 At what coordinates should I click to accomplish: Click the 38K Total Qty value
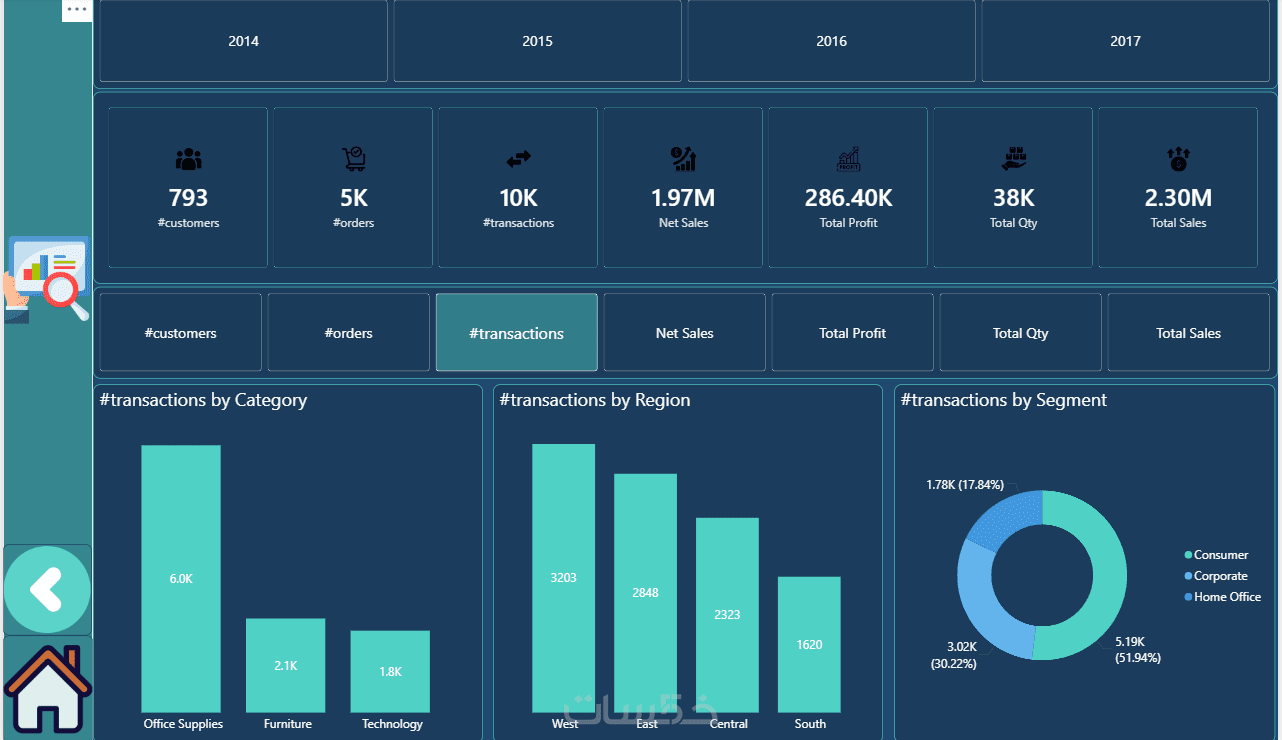point(1013,198)
